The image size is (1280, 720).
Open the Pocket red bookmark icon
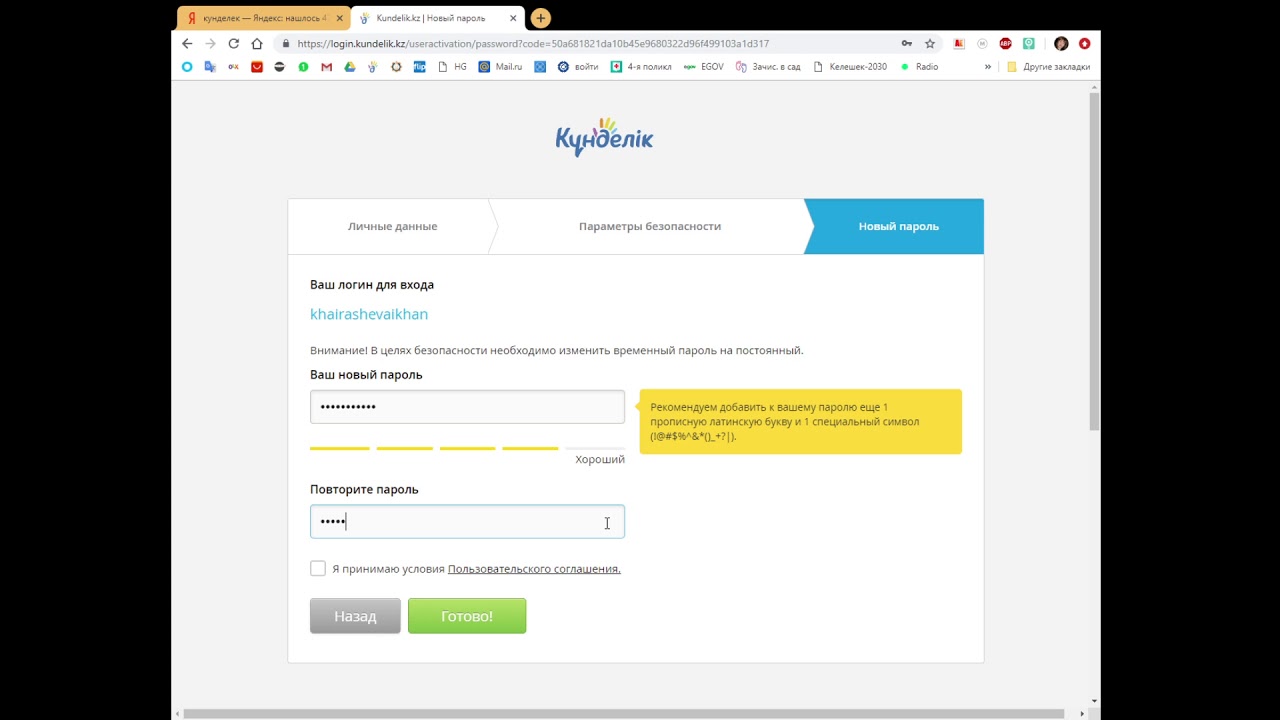[257, 67]
